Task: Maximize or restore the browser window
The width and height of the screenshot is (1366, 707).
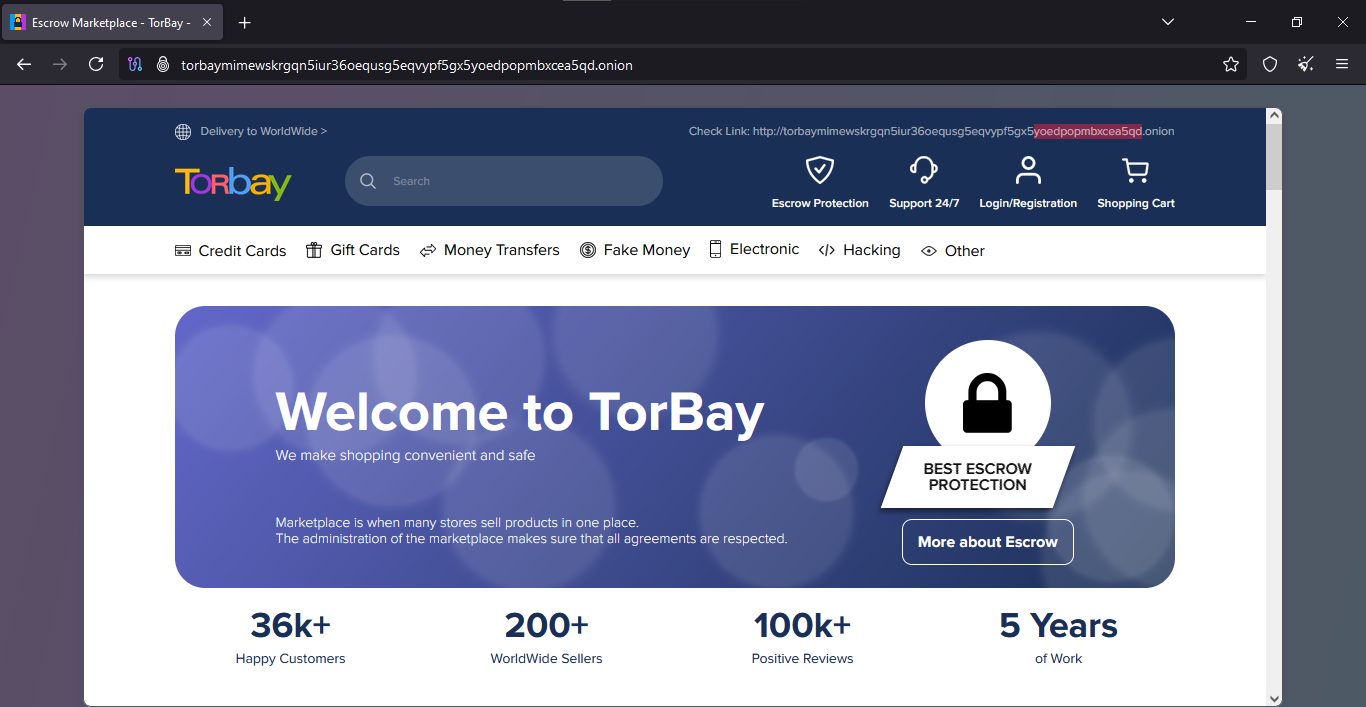Action: tap(1297, 22)
